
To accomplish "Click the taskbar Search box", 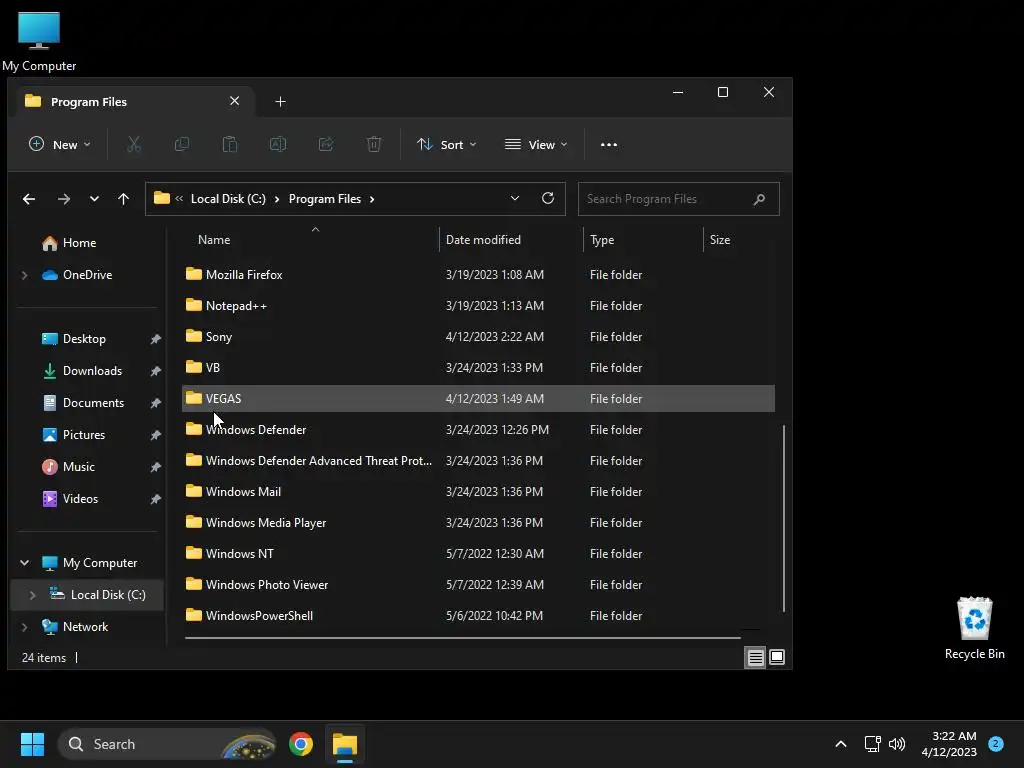I will 167,744.
